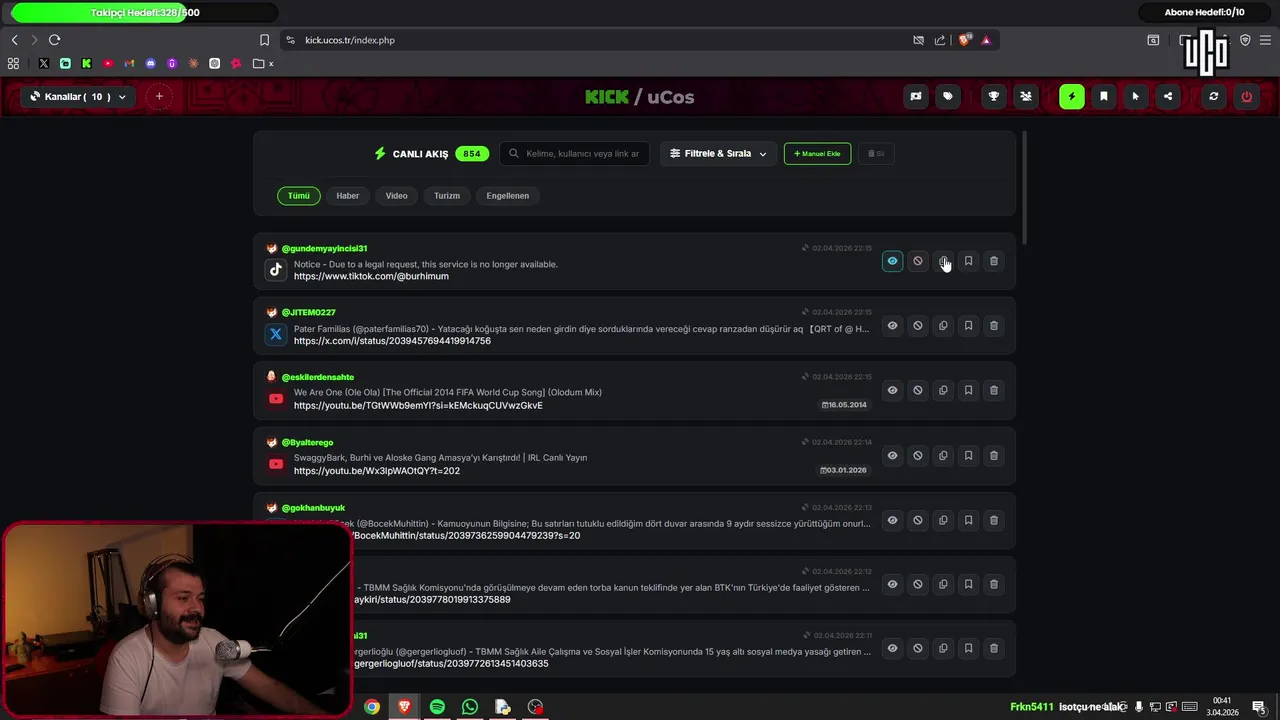Open the Filtrele & Sırala dropdown
Image resolution: width=1280 pixels, height=720 pixels.
tap(718, 153)
